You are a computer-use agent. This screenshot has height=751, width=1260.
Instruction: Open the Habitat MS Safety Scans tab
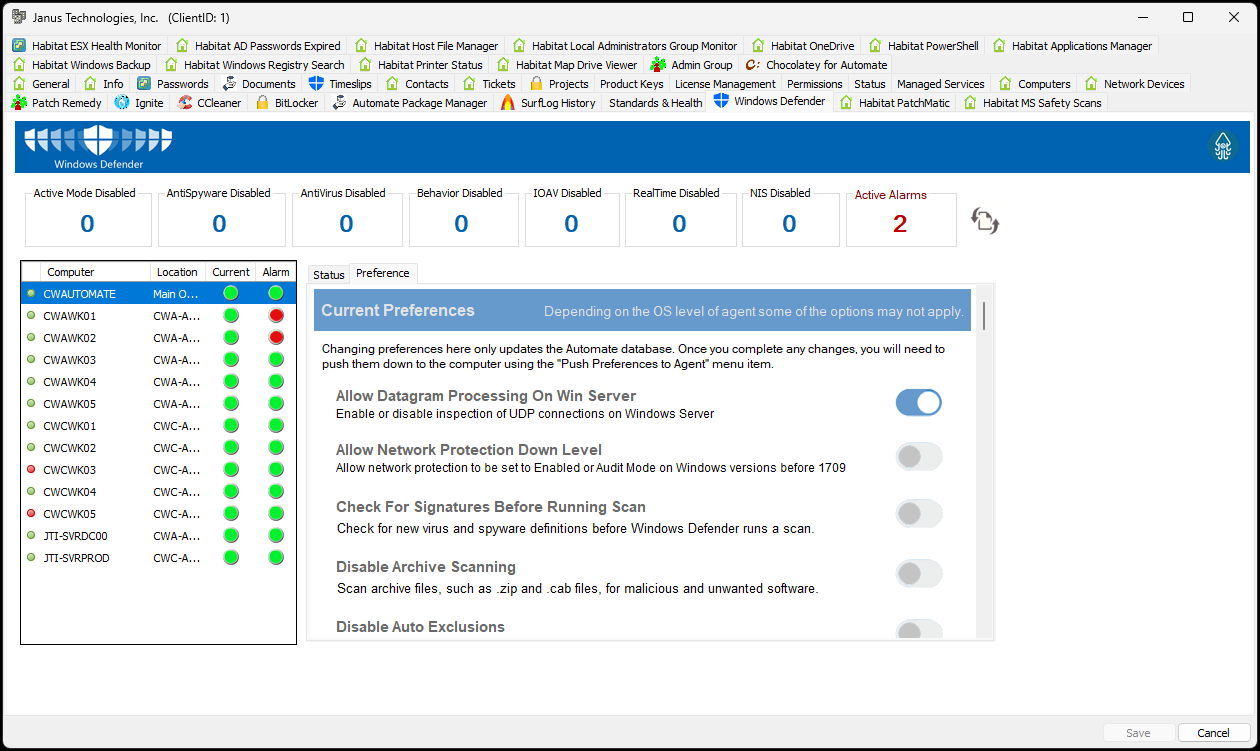[x=1032, y=103]
